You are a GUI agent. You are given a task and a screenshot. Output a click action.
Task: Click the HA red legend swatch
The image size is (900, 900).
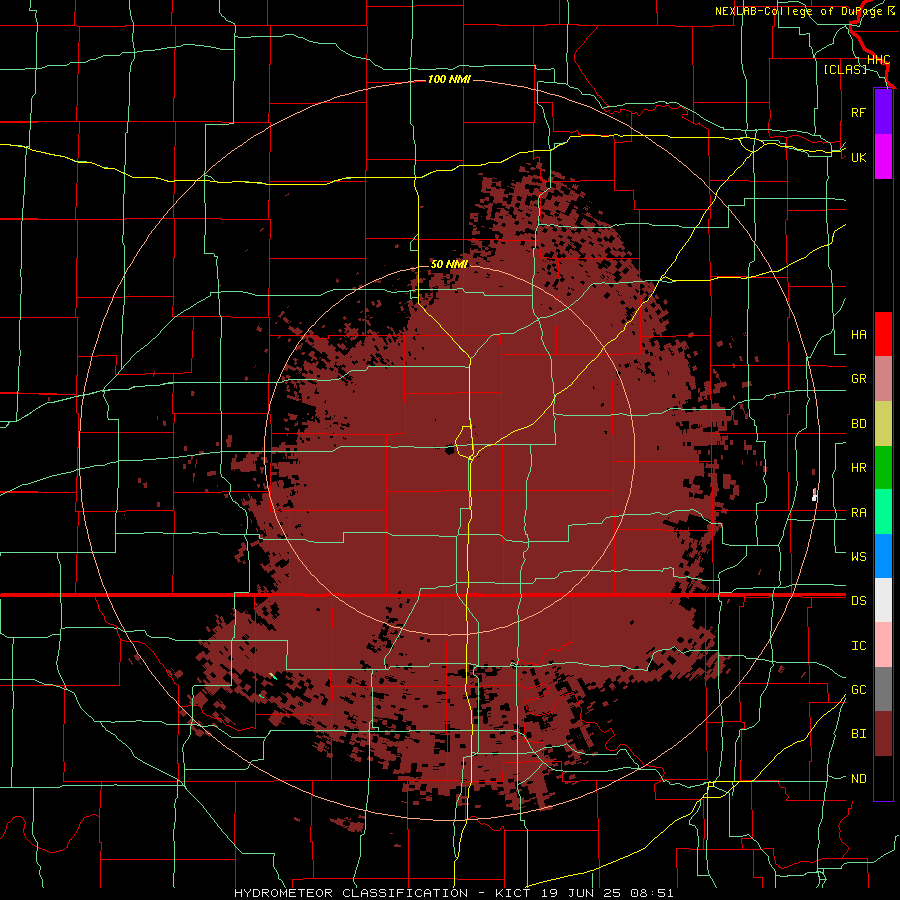pyautogui.click(x=883, y=334)
